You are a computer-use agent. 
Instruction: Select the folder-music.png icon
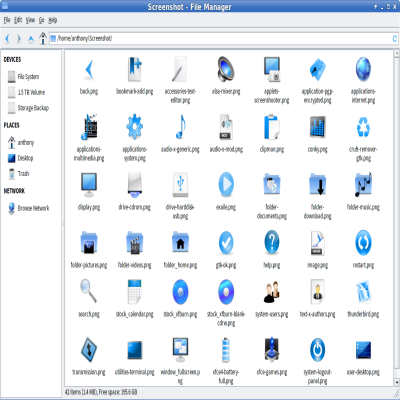pos(363,184)
